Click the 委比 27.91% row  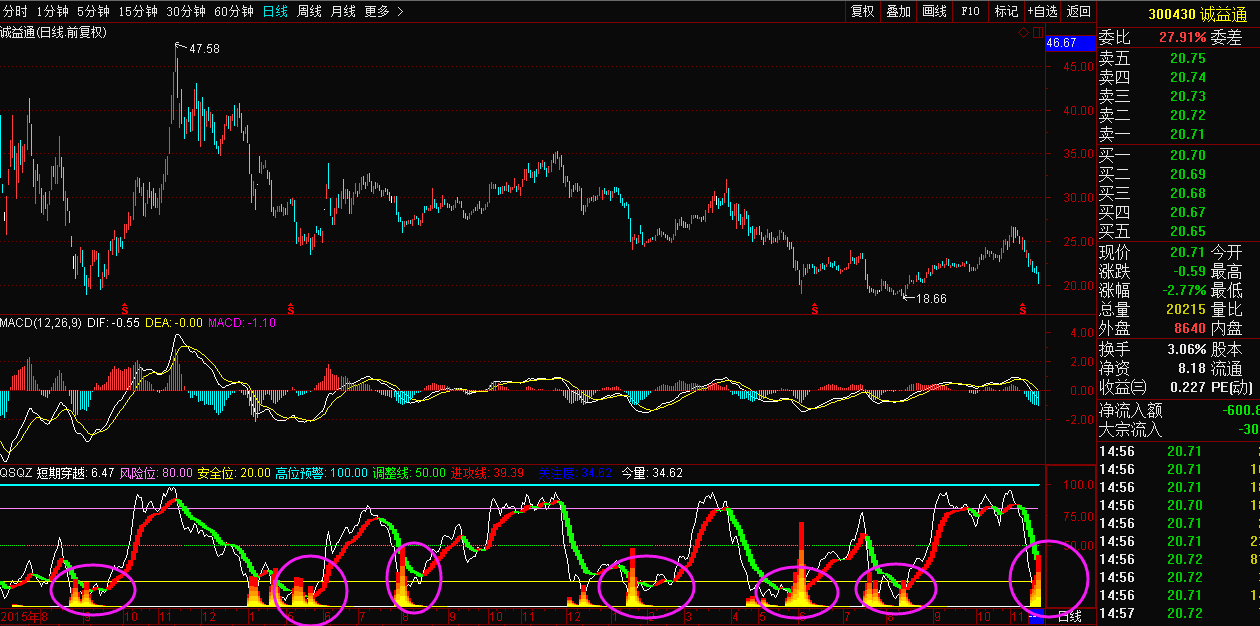pos(1179,38)
